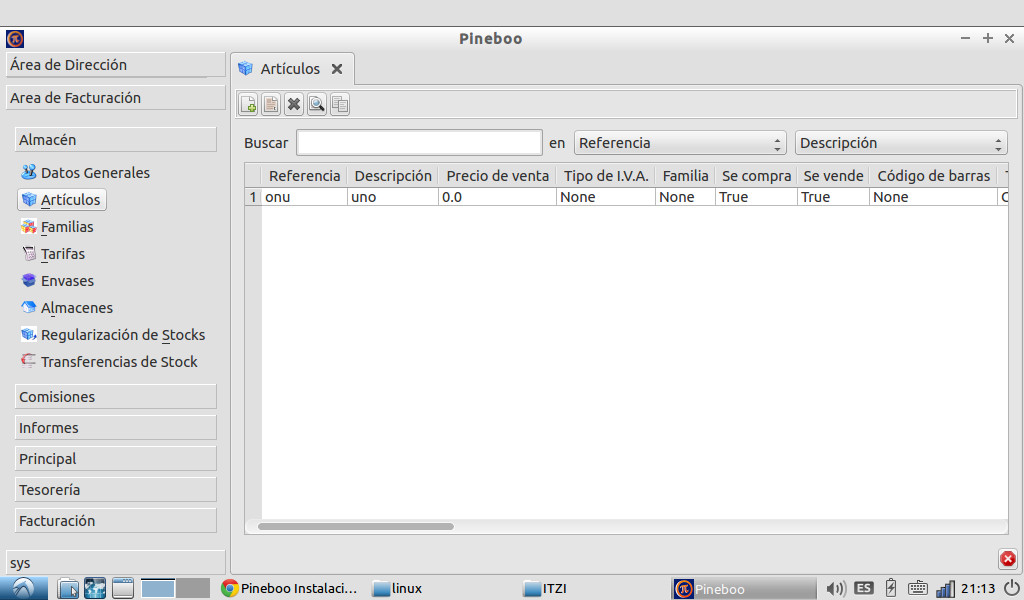This screenshot has height=600, width=1024.
Task: Click the Familias colored blocks icon
Action: click(29, 227)
